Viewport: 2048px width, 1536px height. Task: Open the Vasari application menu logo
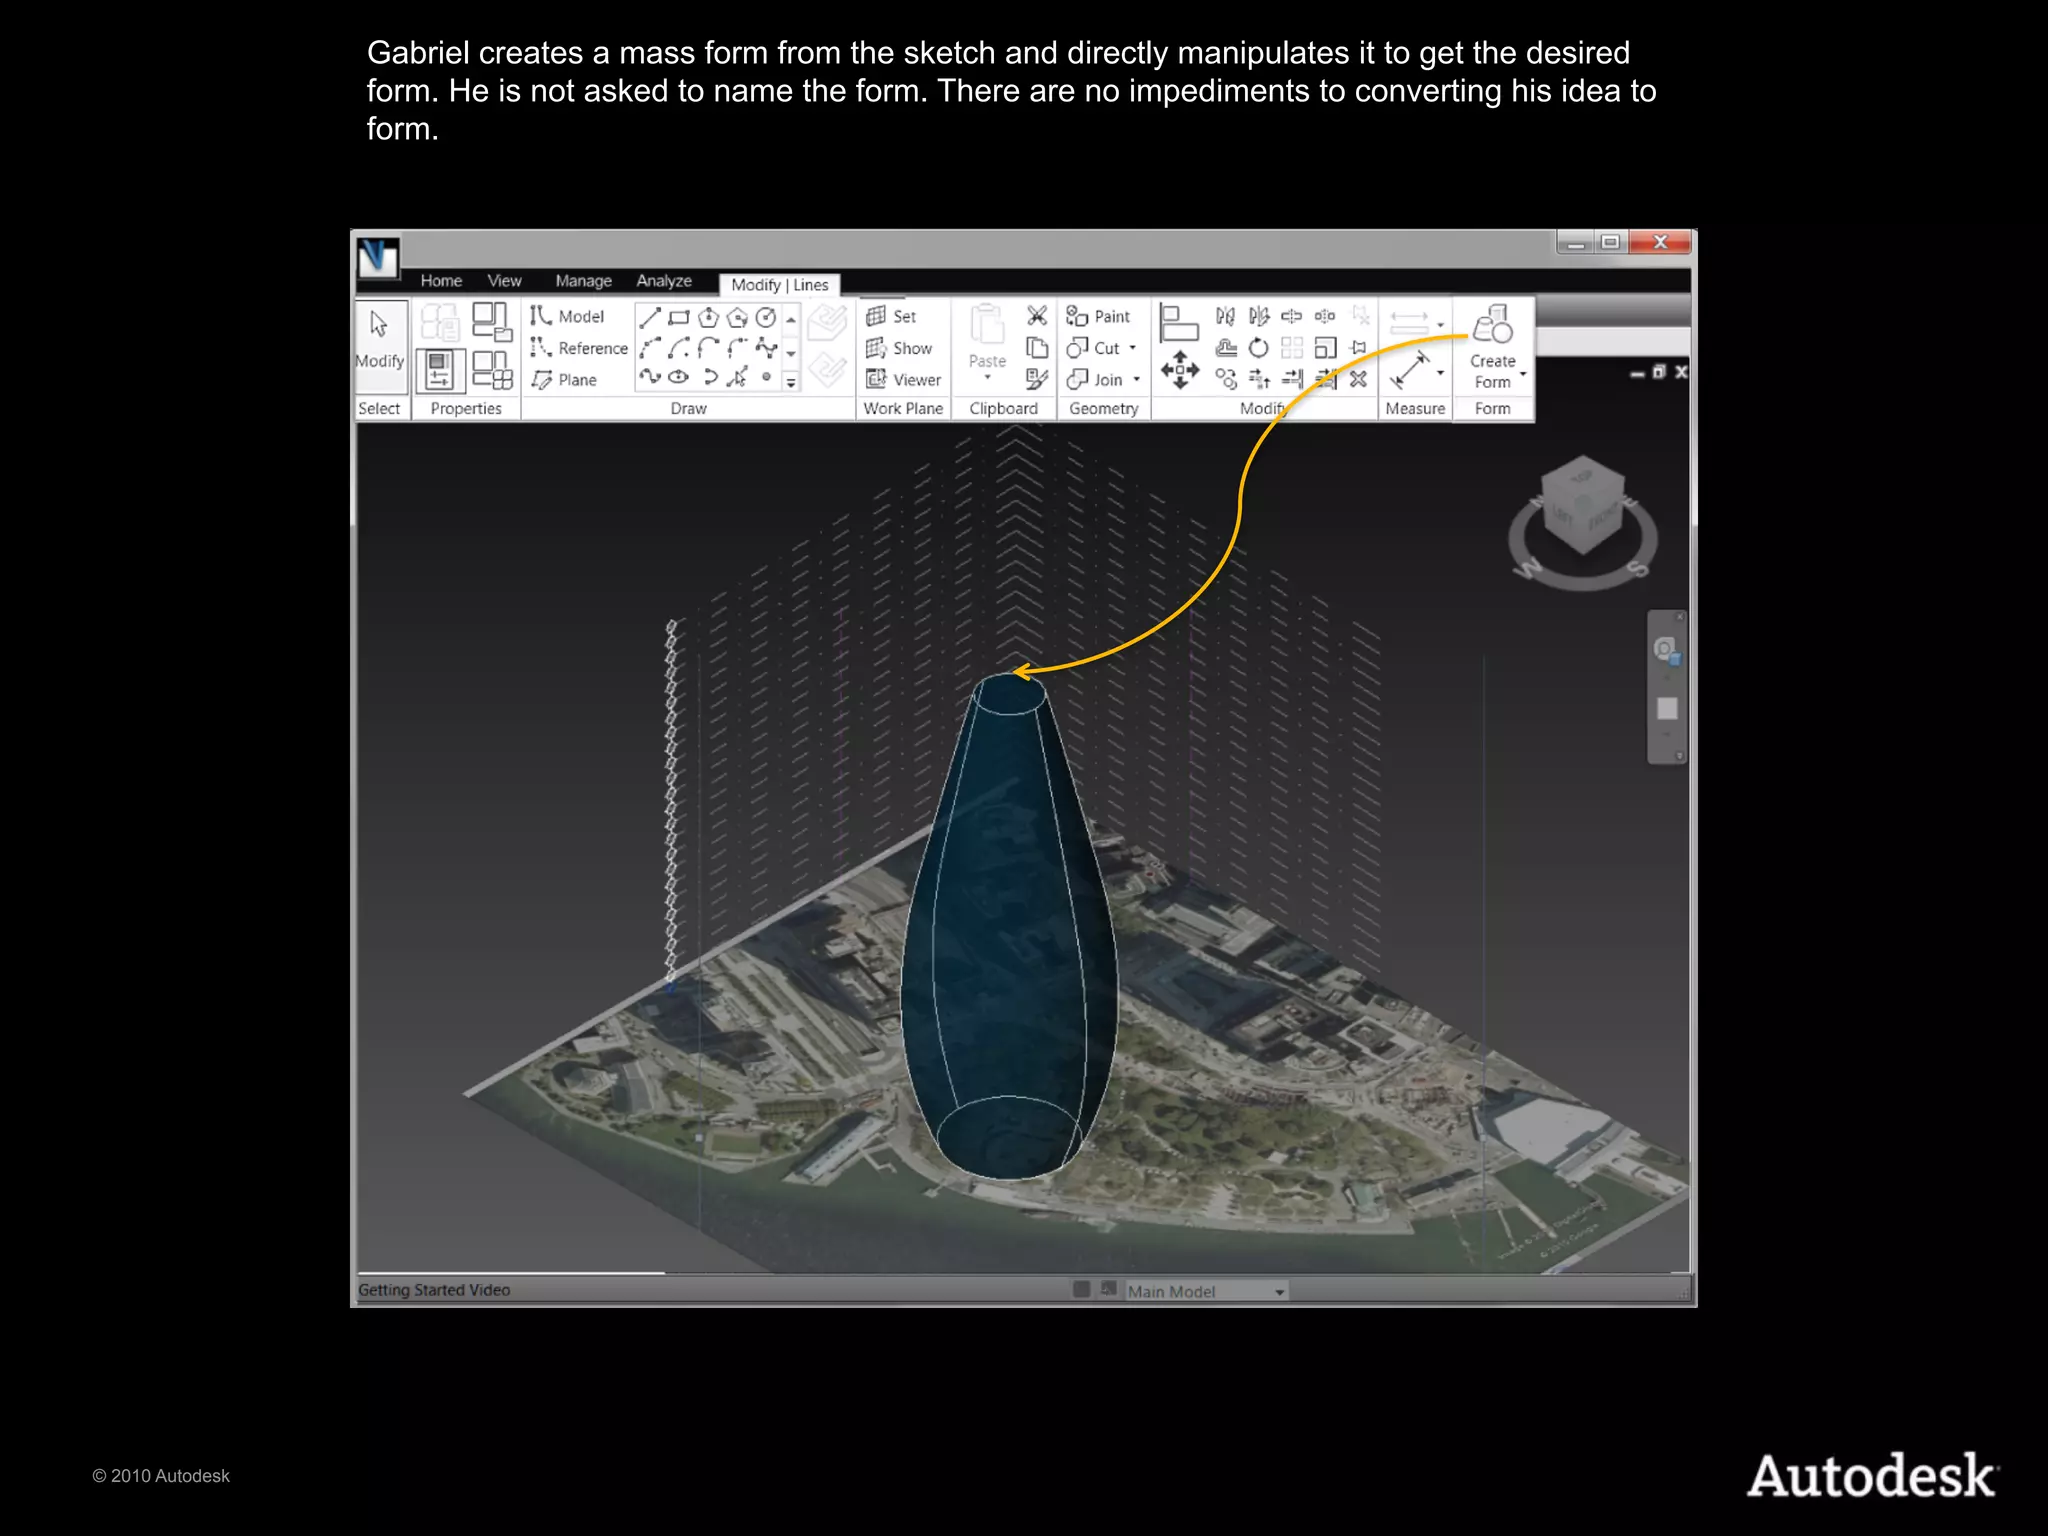pos(378,258)
